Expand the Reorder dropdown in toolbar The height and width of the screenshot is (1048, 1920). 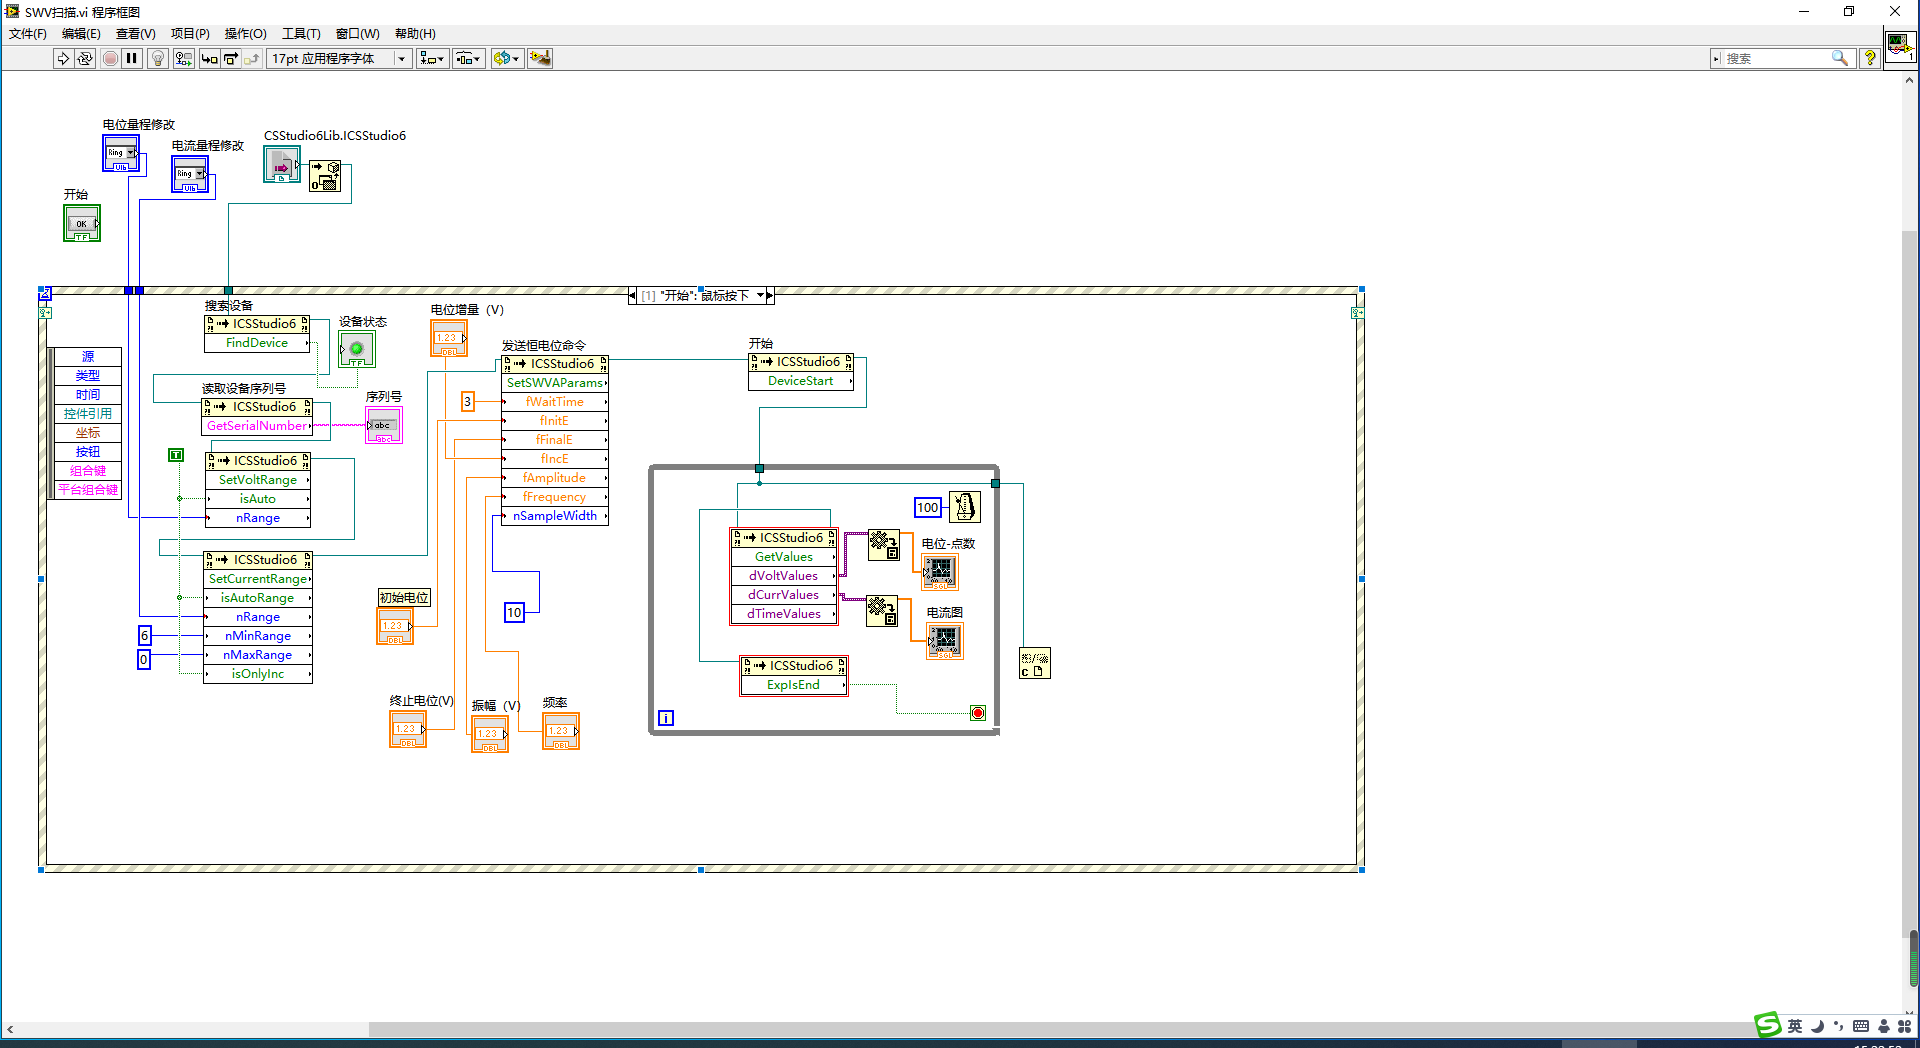[x=506, y=59]
